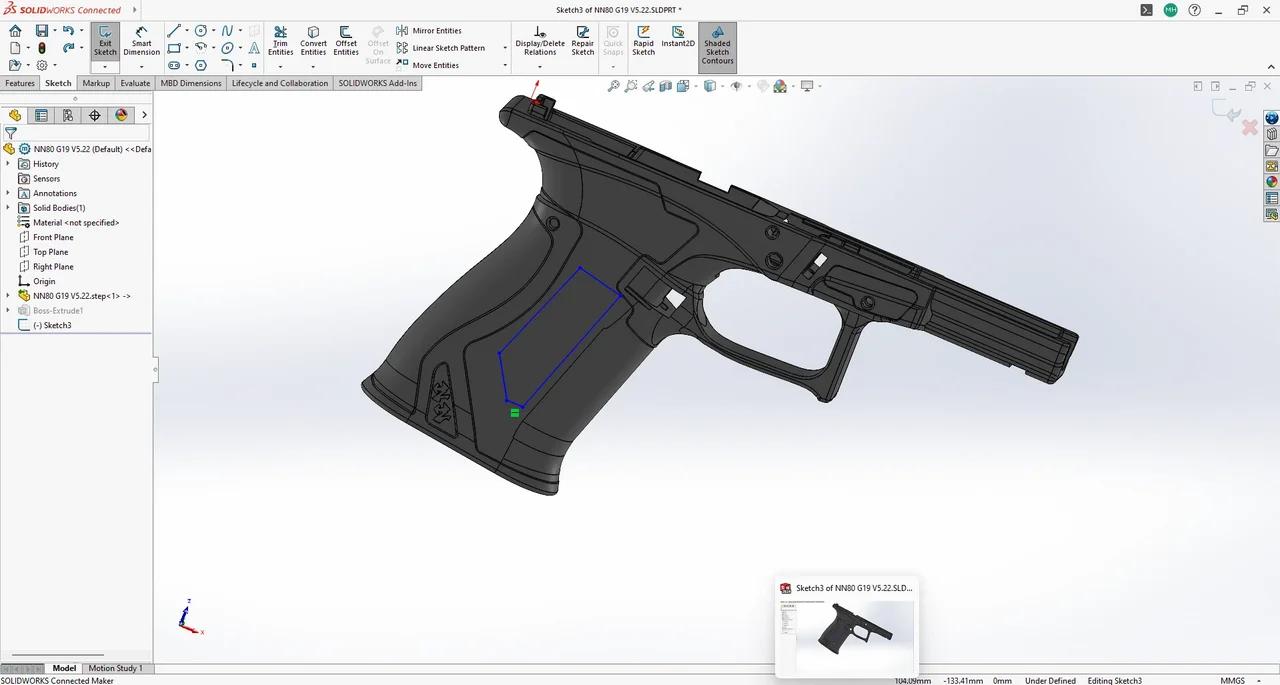Click the Edit Appearance sphere icon
Viewport: 1280px width, 685px height.
pyautogui.click(x=780, y=86)
